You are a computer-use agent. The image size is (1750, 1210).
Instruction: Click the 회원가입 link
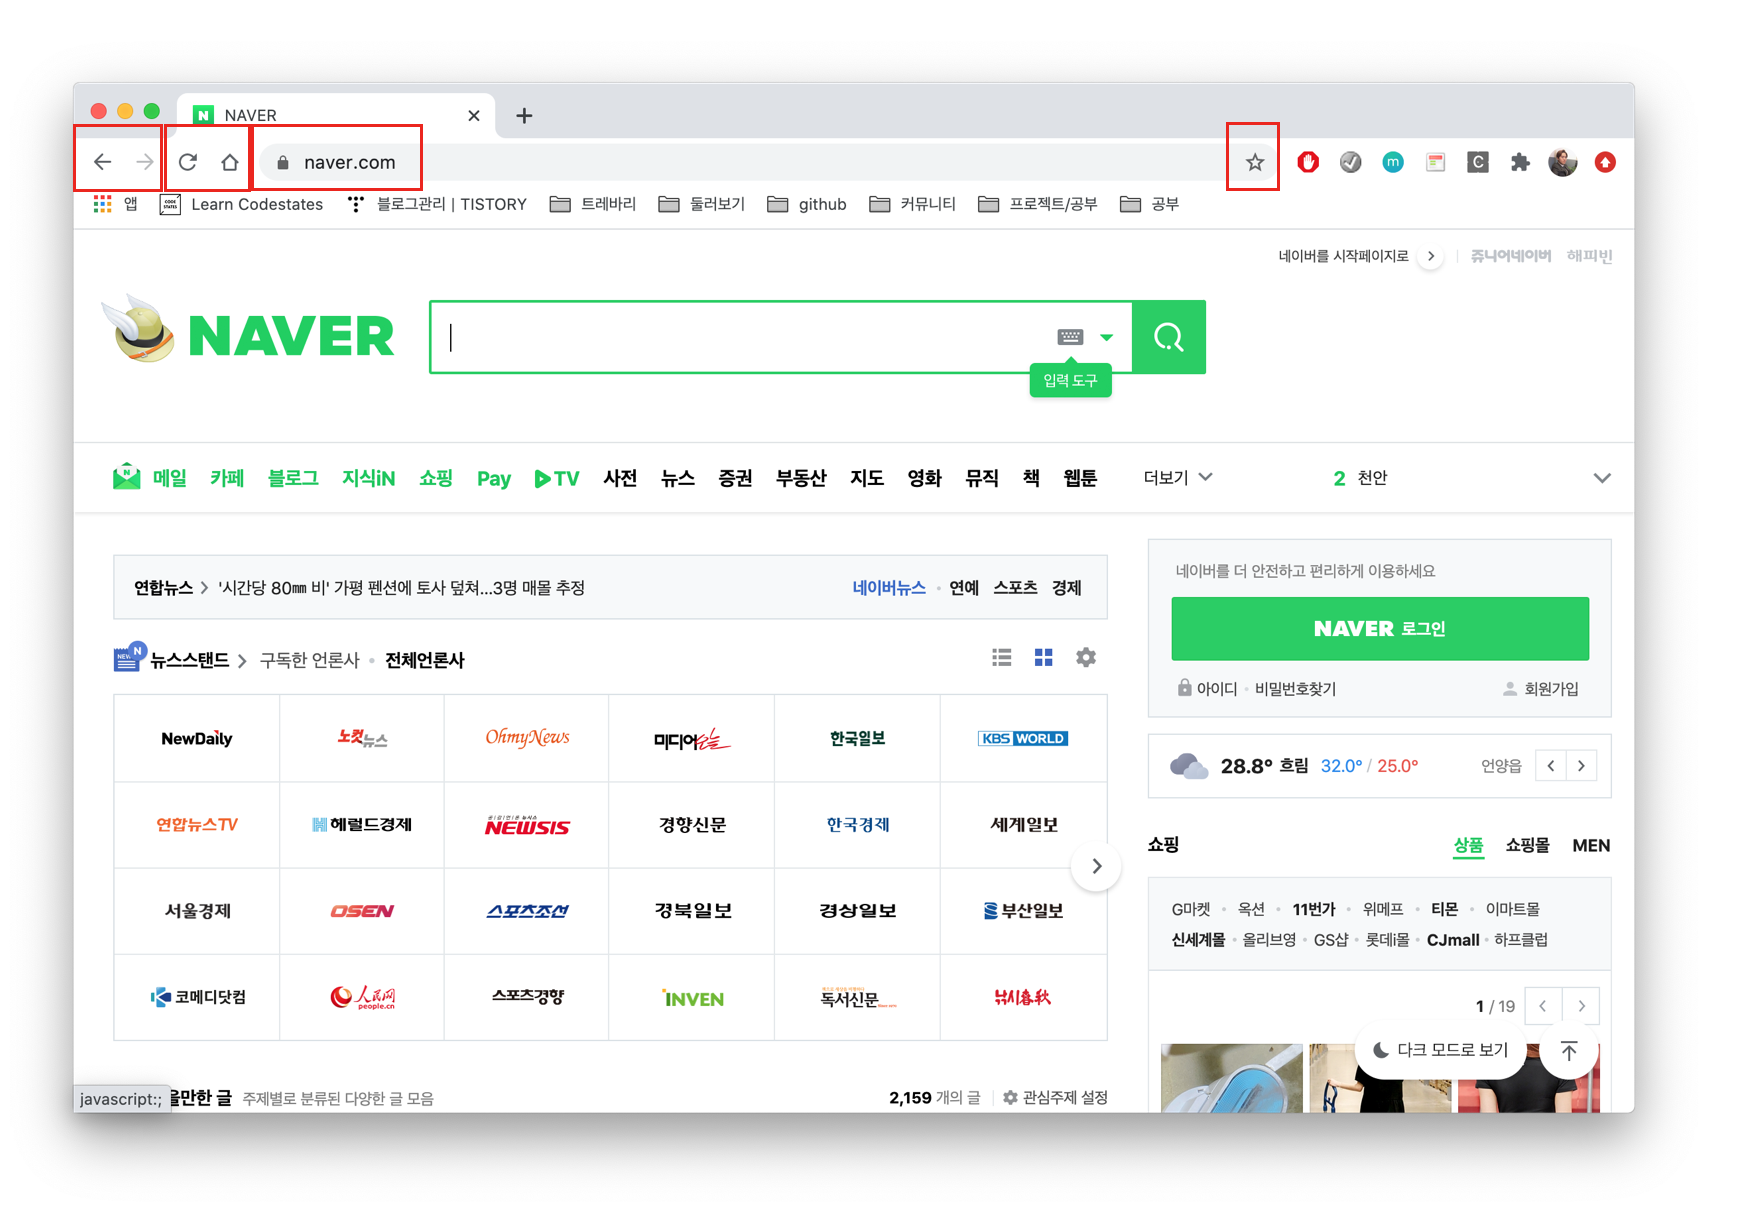tap(1551, 689)
